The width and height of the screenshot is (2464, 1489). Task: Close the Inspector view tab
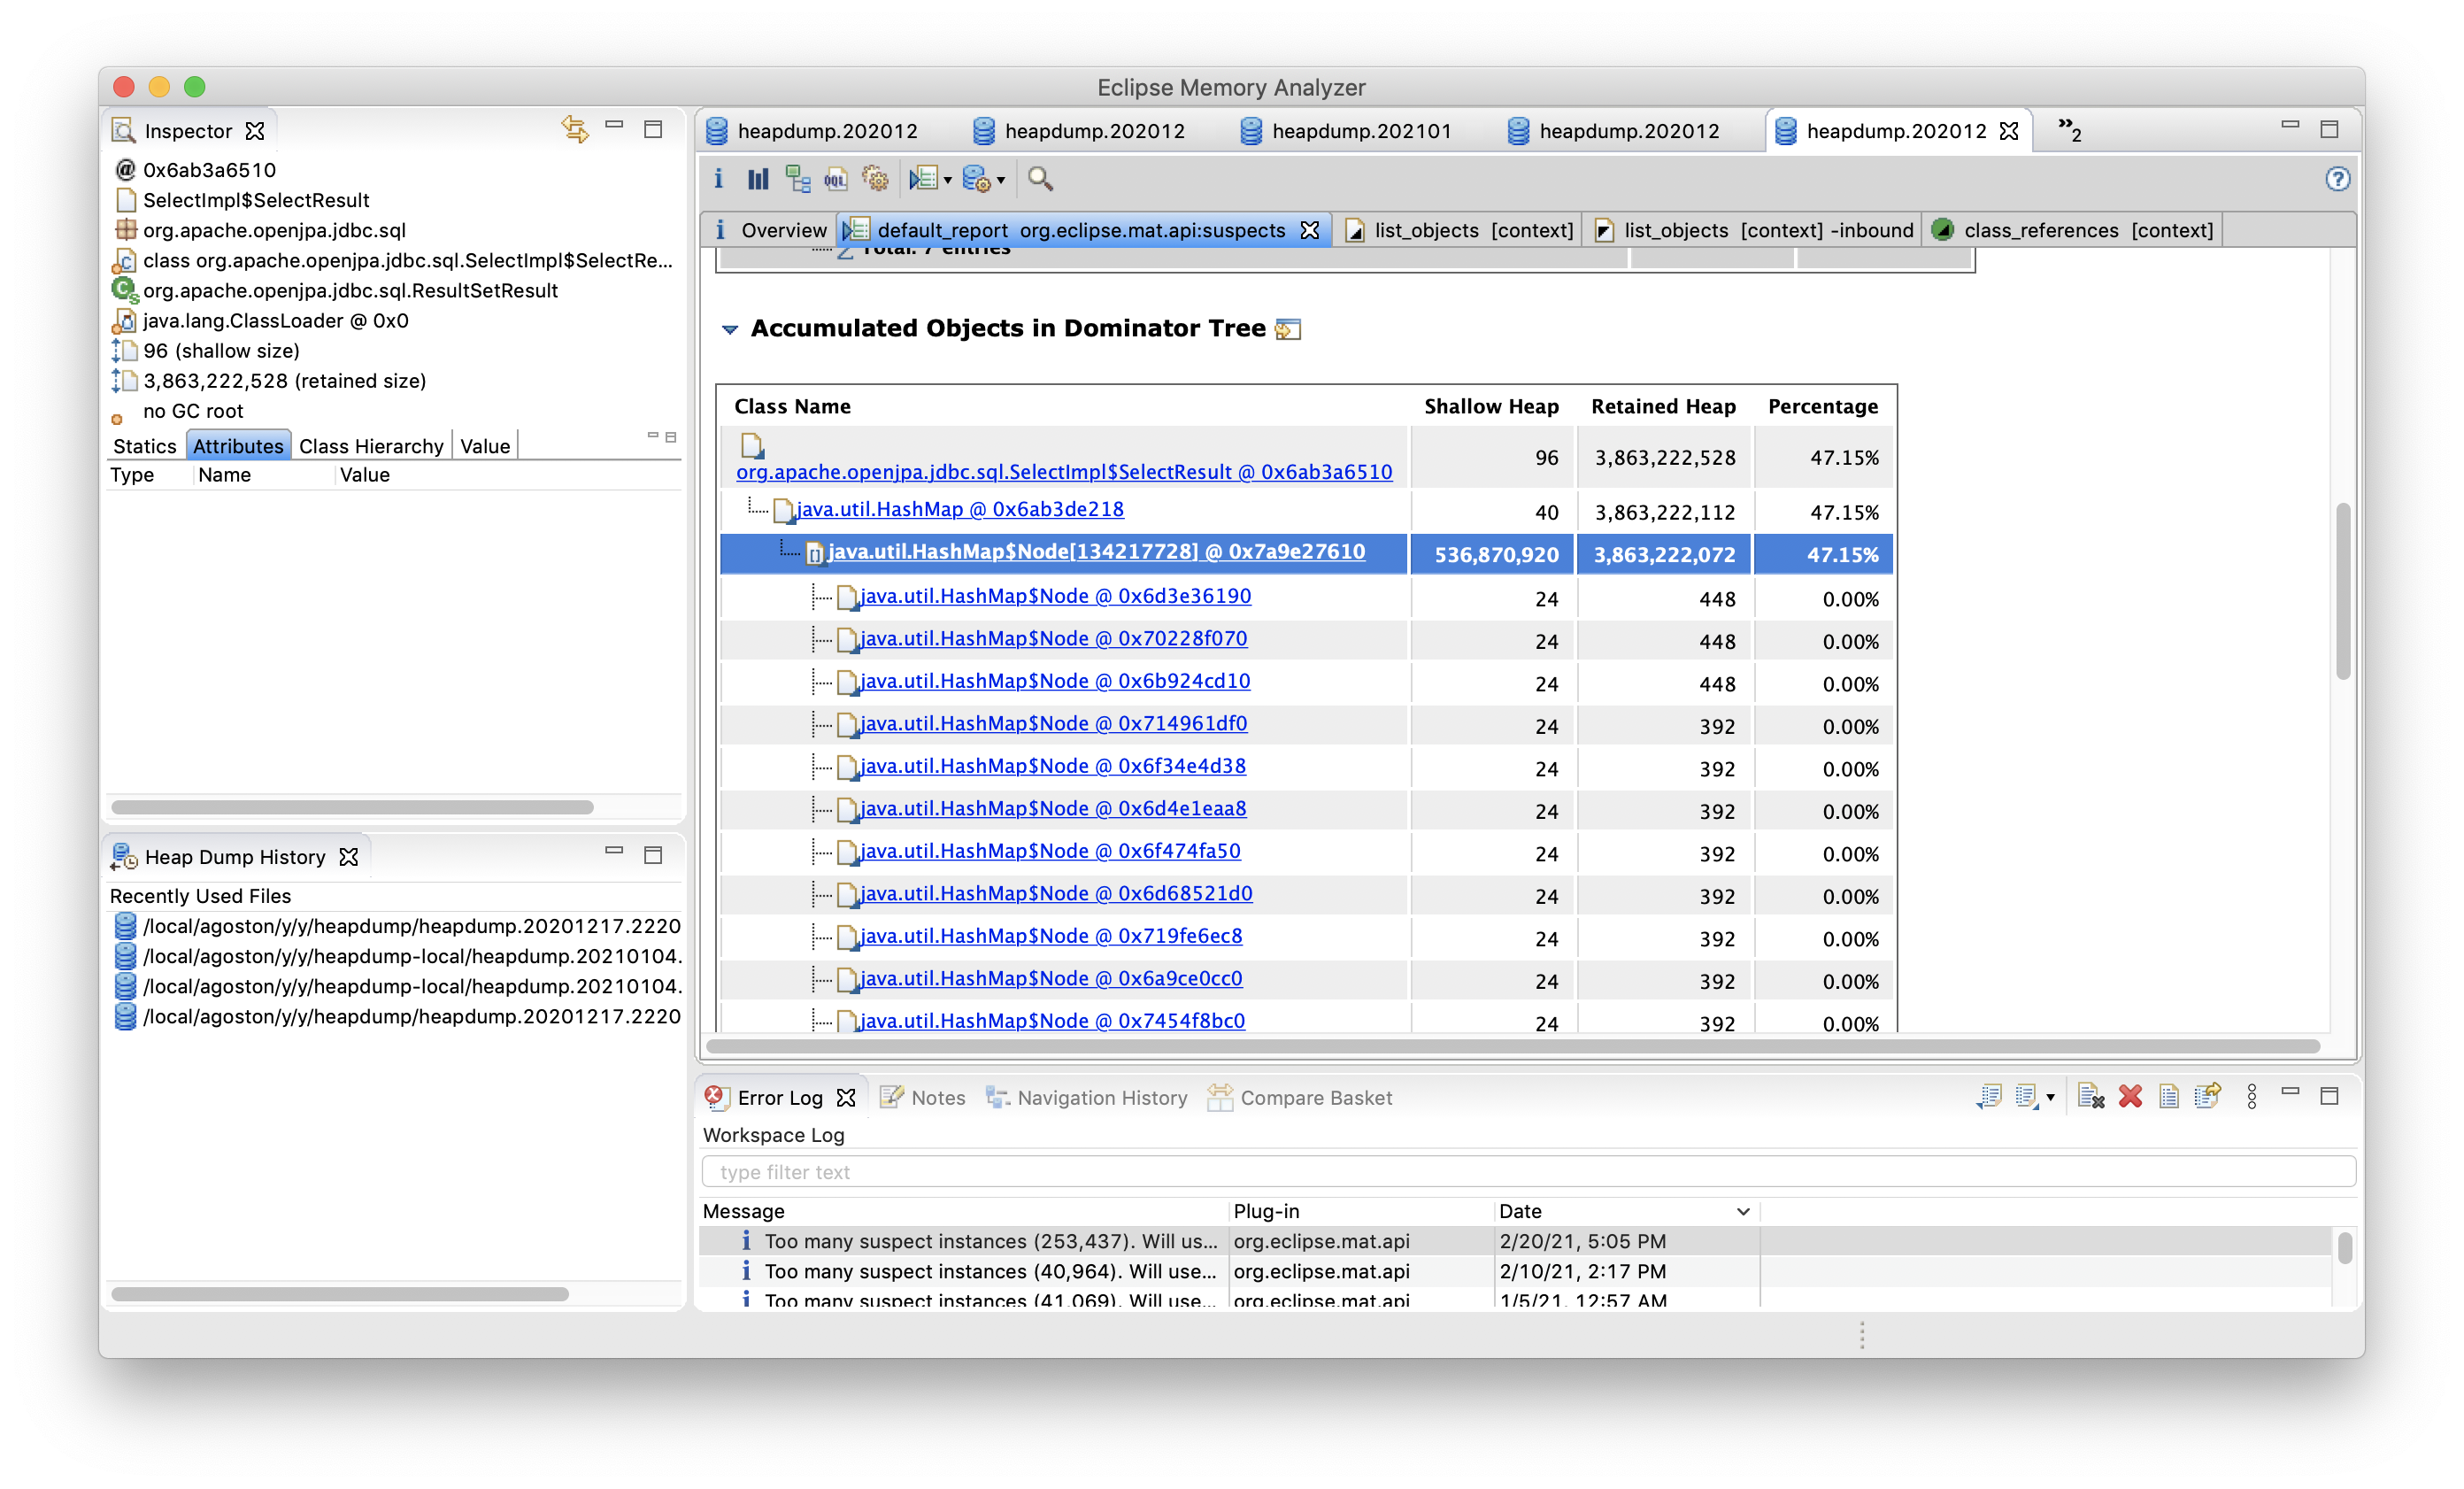tap(255, 131)
